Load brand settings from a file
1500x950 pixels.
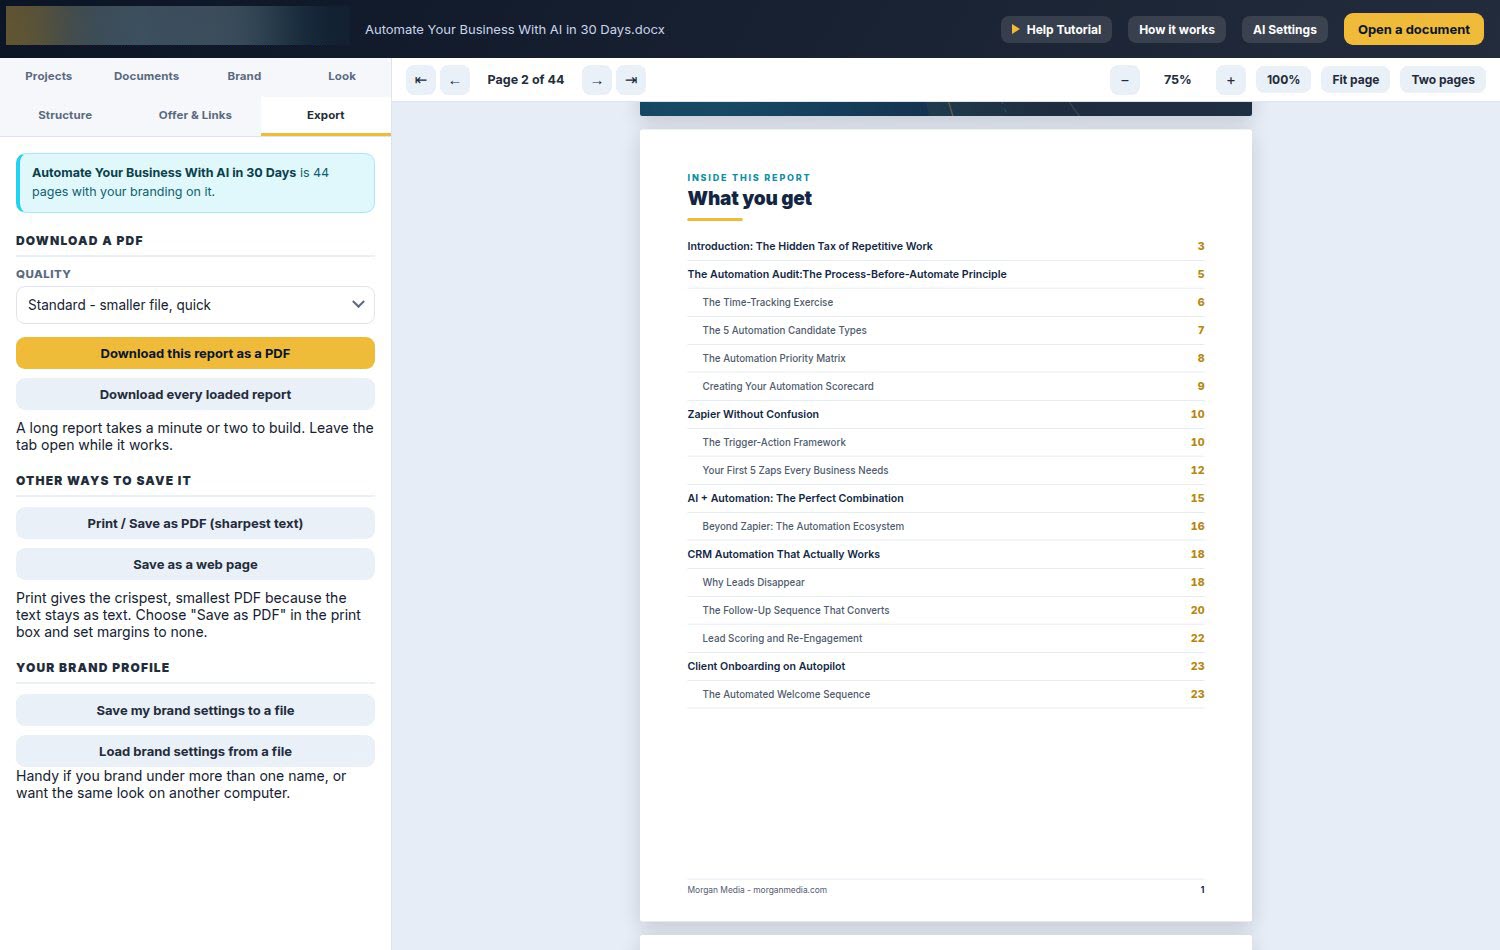195,751
